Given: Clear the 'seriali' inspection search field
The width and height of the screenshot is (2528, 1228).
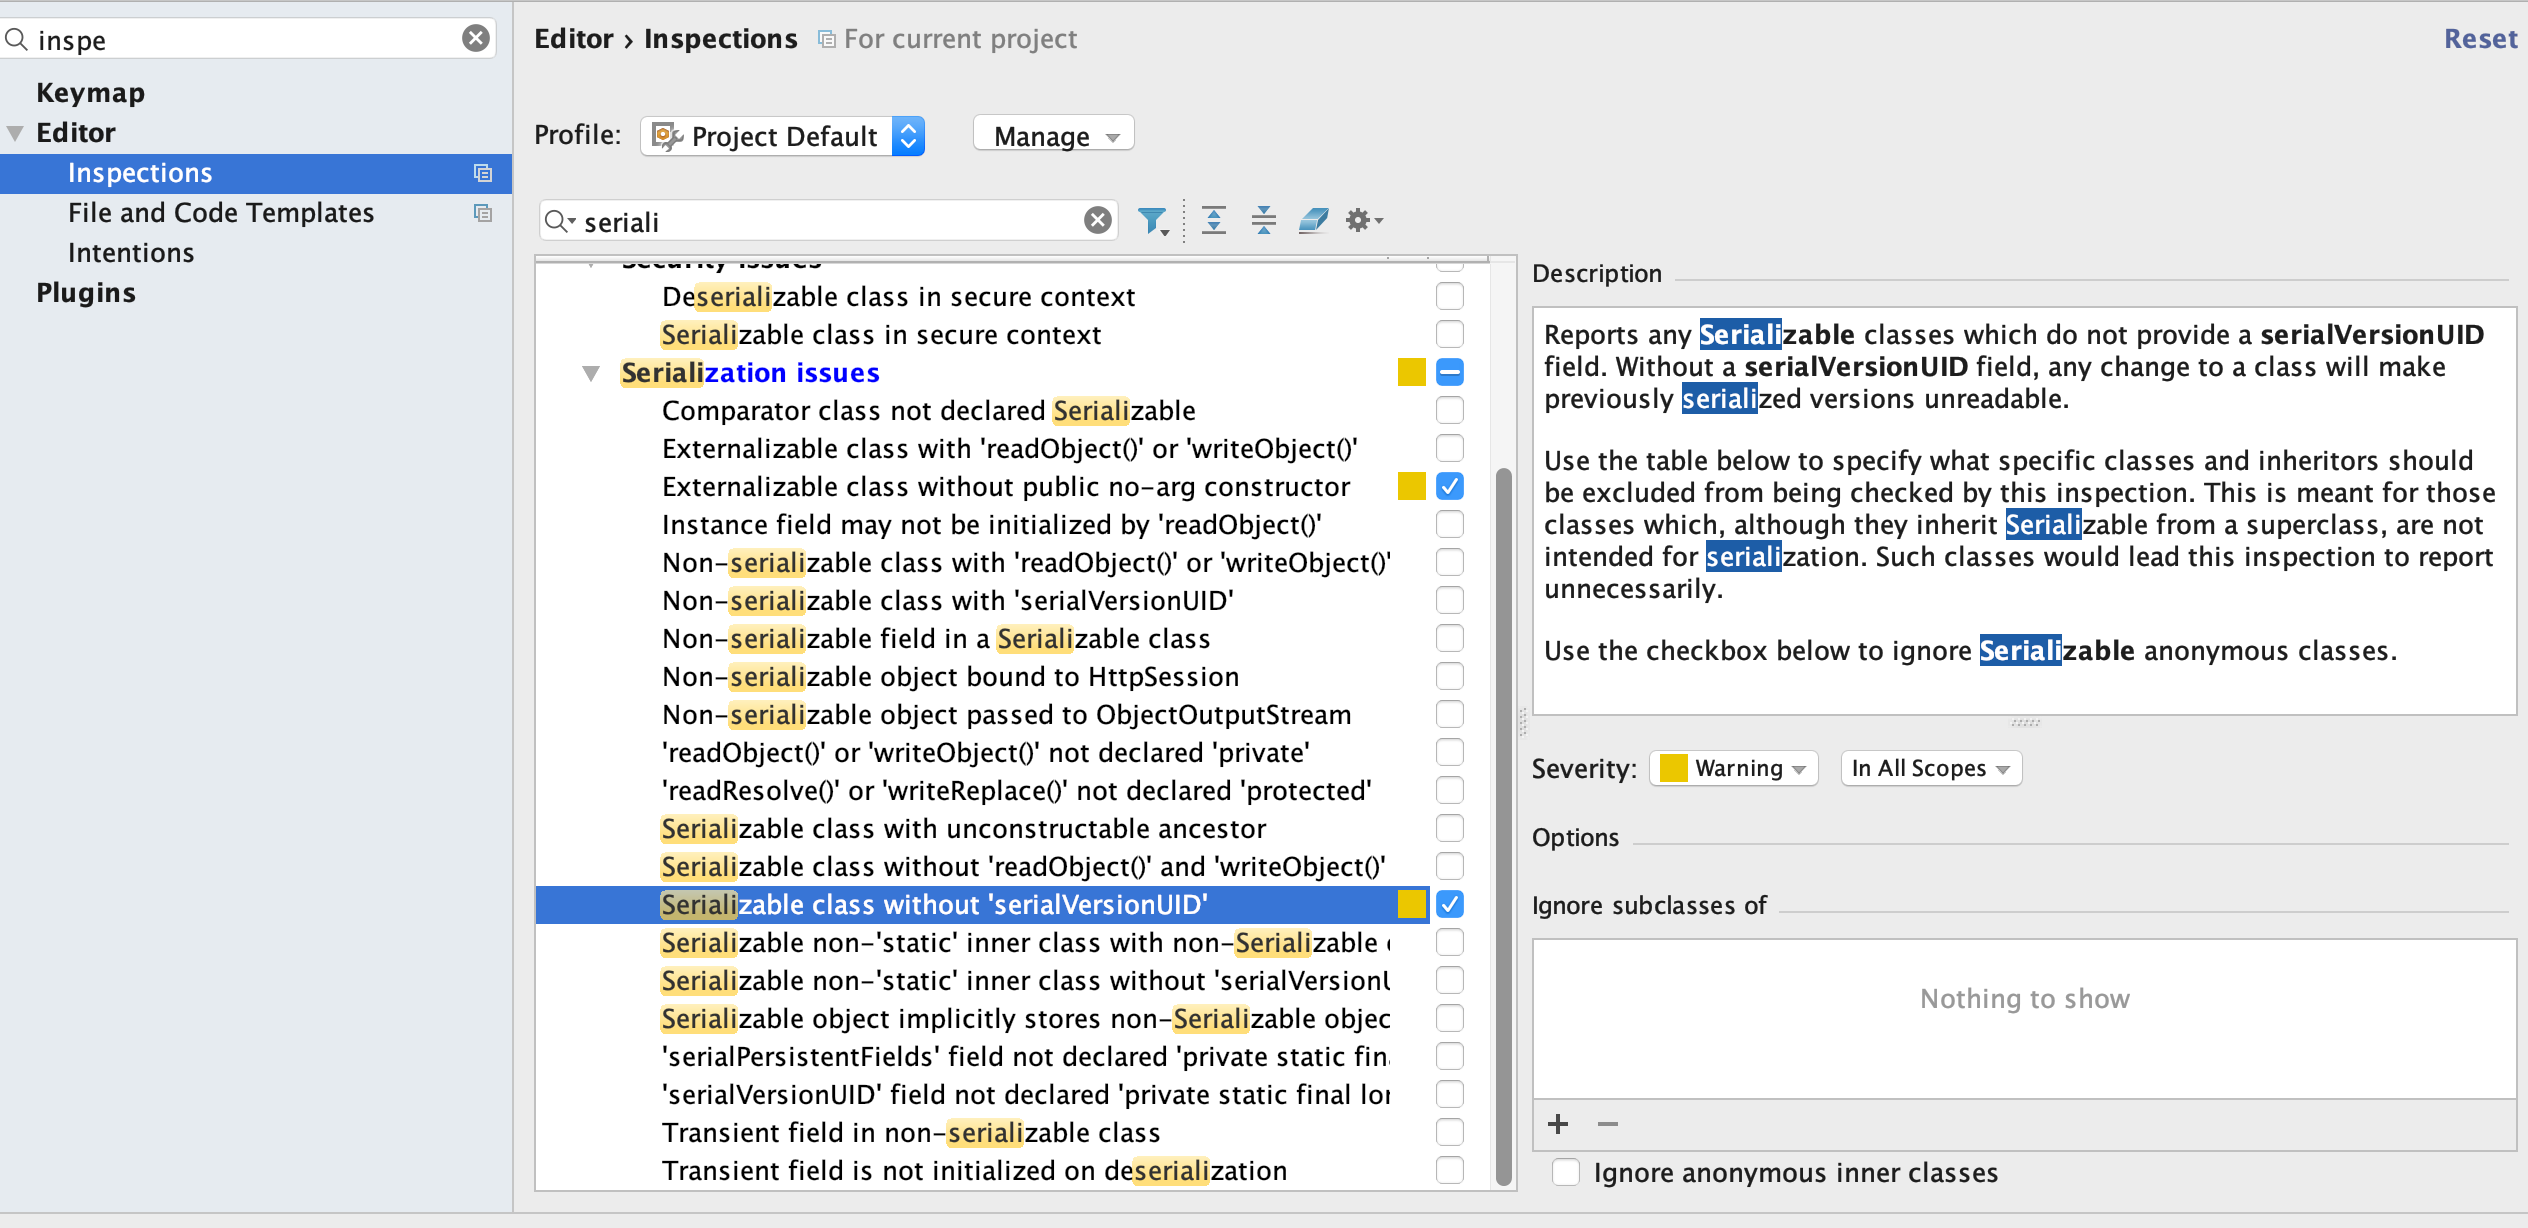Looking at the screenshot, I should tap(1097, 220).
